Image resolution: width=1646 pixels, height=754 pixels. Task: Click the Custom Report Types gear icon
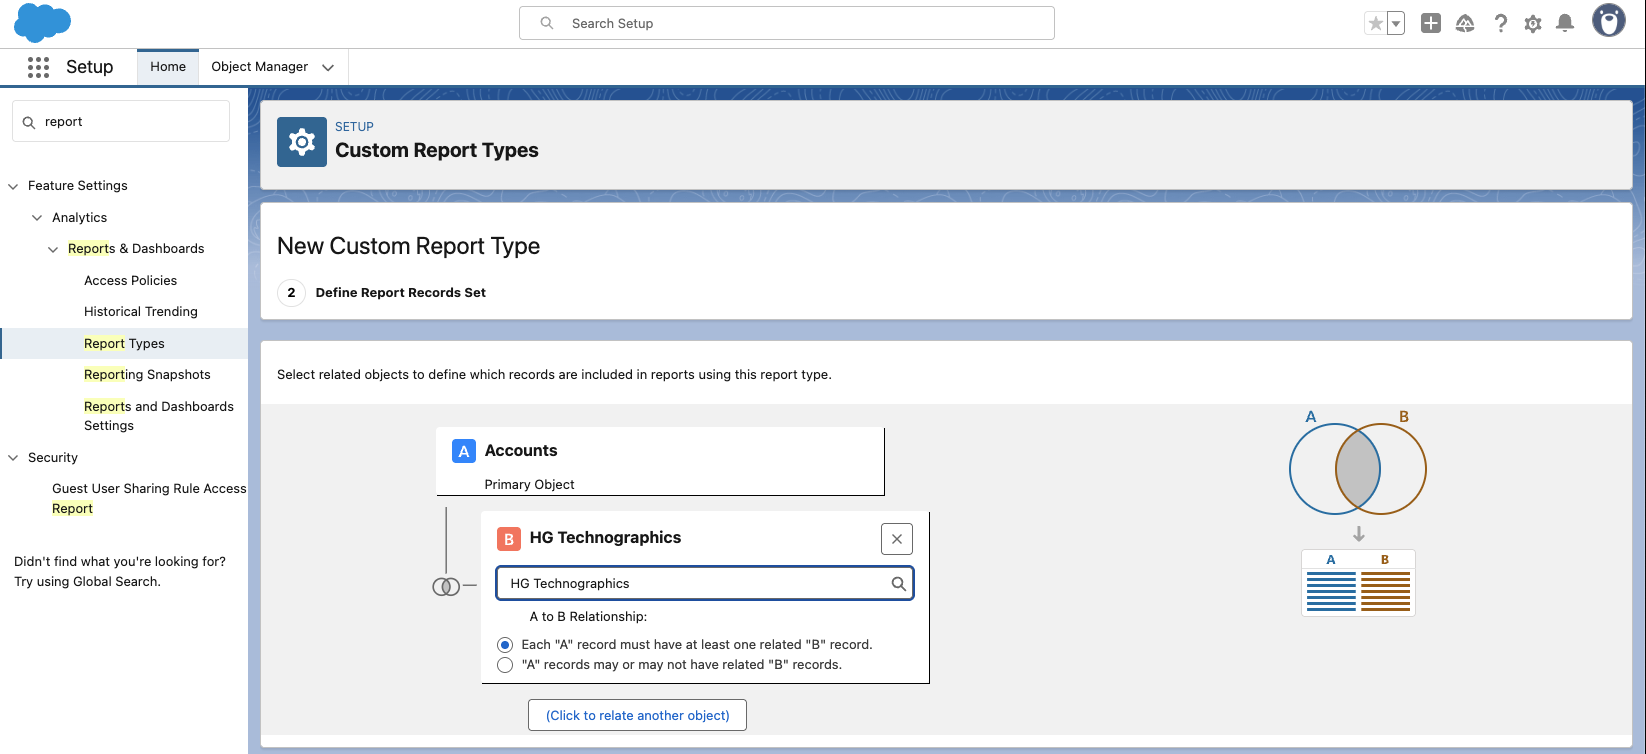[x=302, y=142]
